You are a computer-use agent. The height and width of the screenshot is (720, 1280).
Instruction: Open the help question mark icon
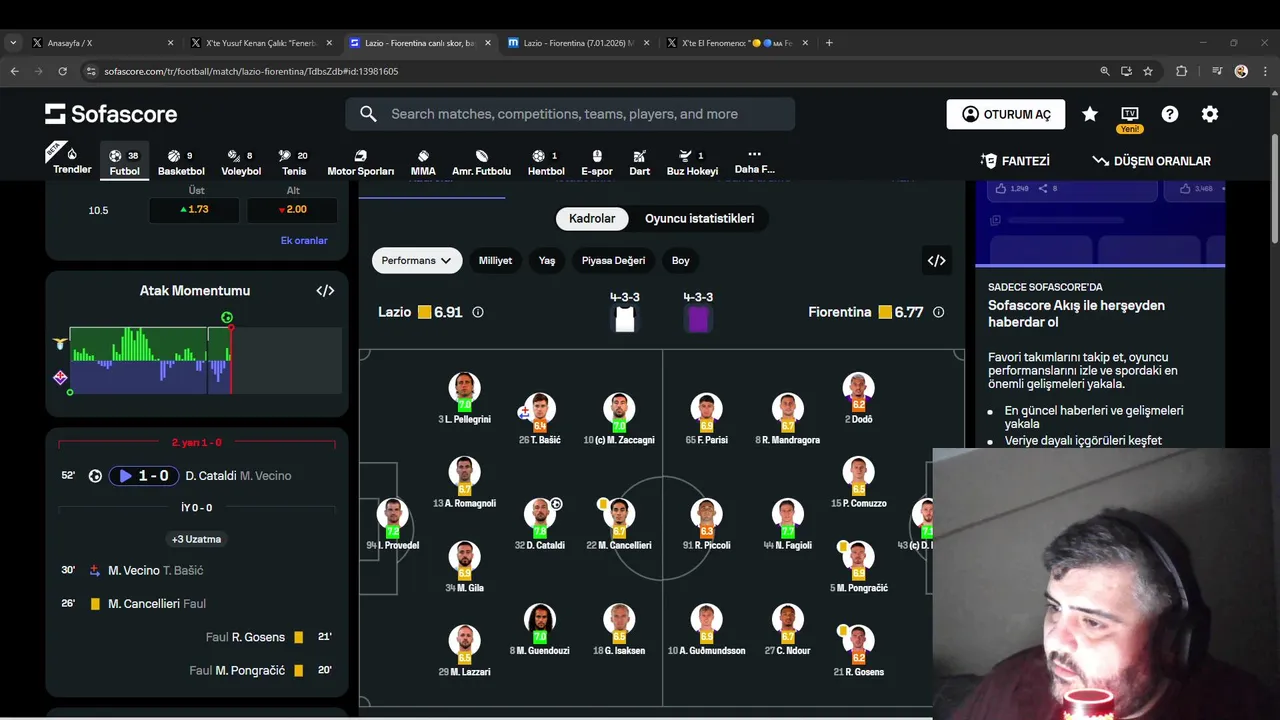click(x=1170, y=114)
